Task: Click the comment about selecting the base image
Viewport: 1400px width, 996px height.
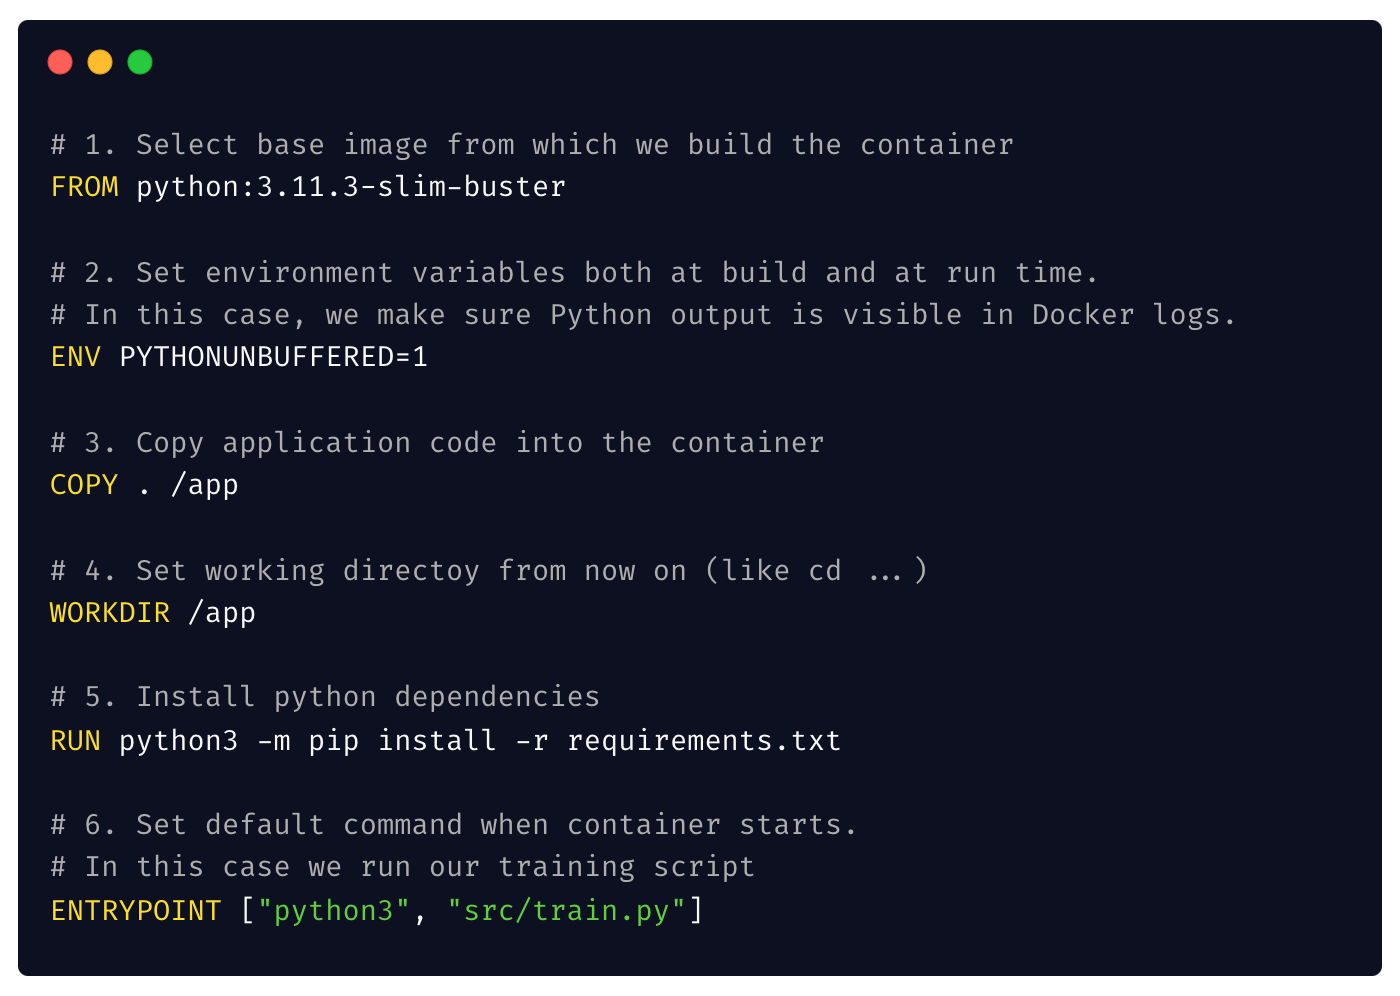Action: click(530, 144)
